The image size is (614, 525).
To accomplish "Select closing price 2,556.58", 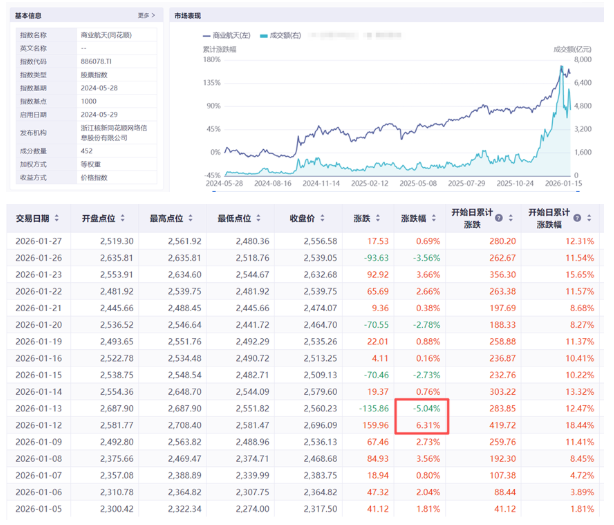I will point(320,241).
